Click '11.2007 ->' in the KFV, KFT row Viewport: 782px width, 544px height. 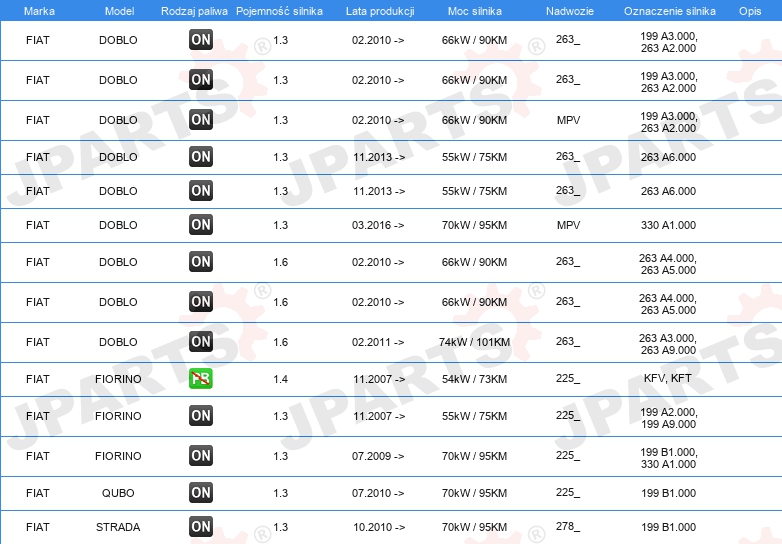(x=379, y=379)
